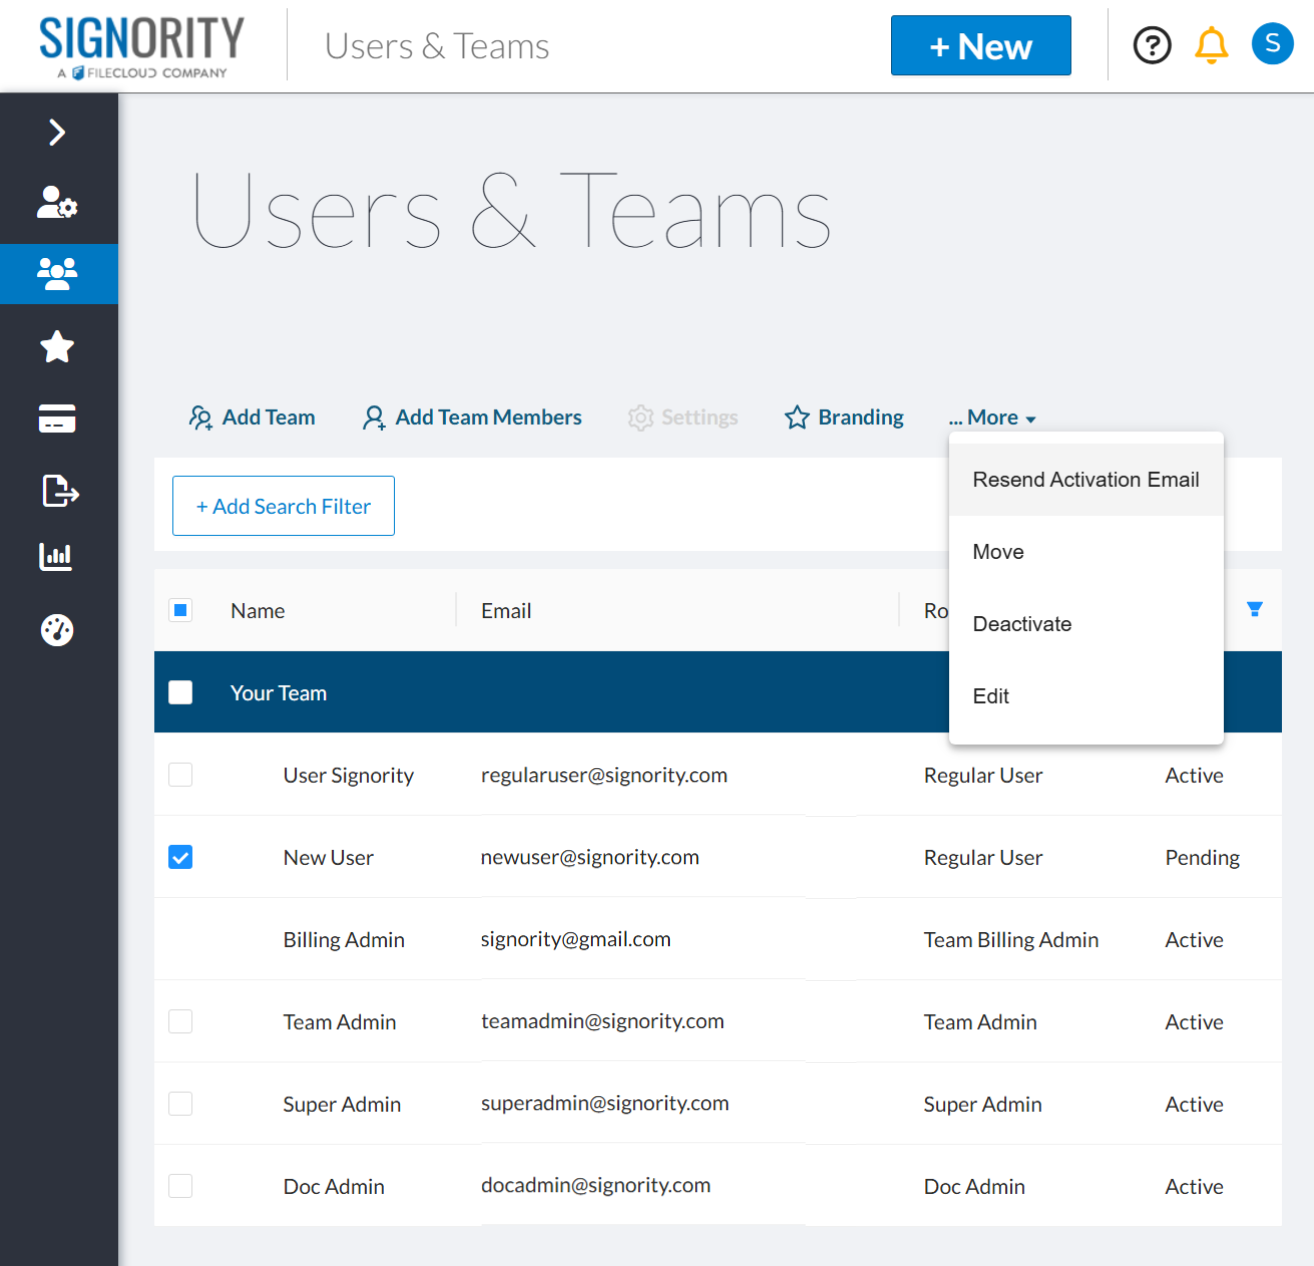The image size is (1314, 1266).
Task: Choose Move from the More menu
Action: pyautogui.click(x=1086, y=552)
